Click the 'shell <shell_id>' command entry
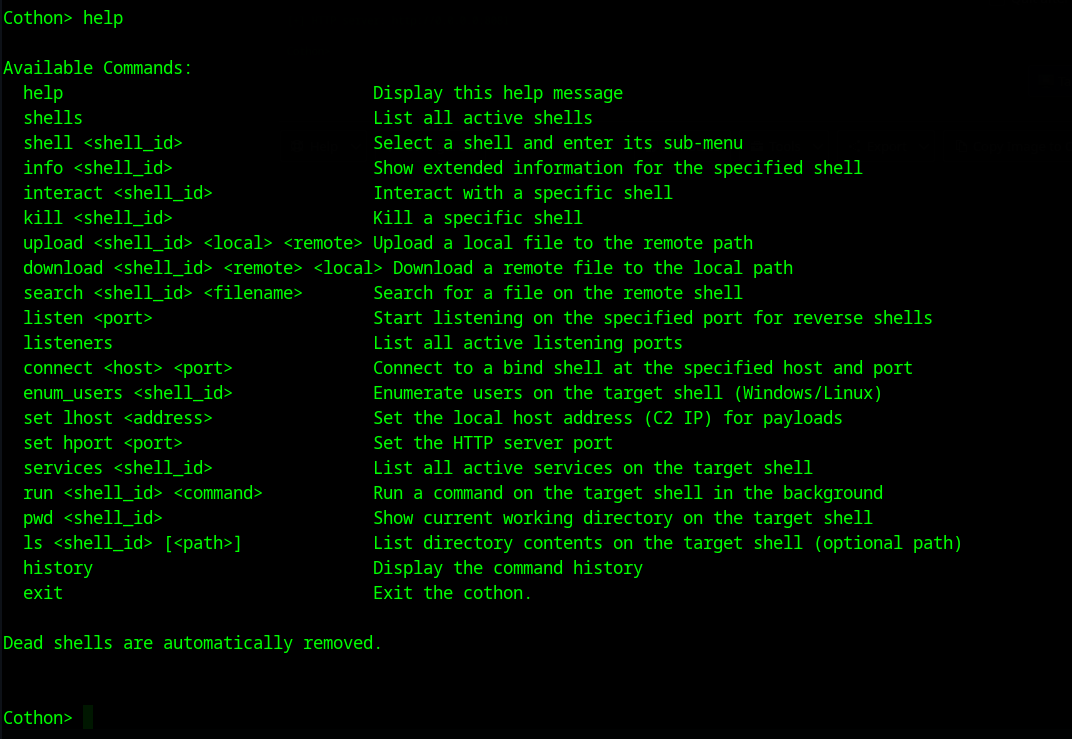Image resolution: width=1072 pixels, height=739 pixels. pos(103,143)
